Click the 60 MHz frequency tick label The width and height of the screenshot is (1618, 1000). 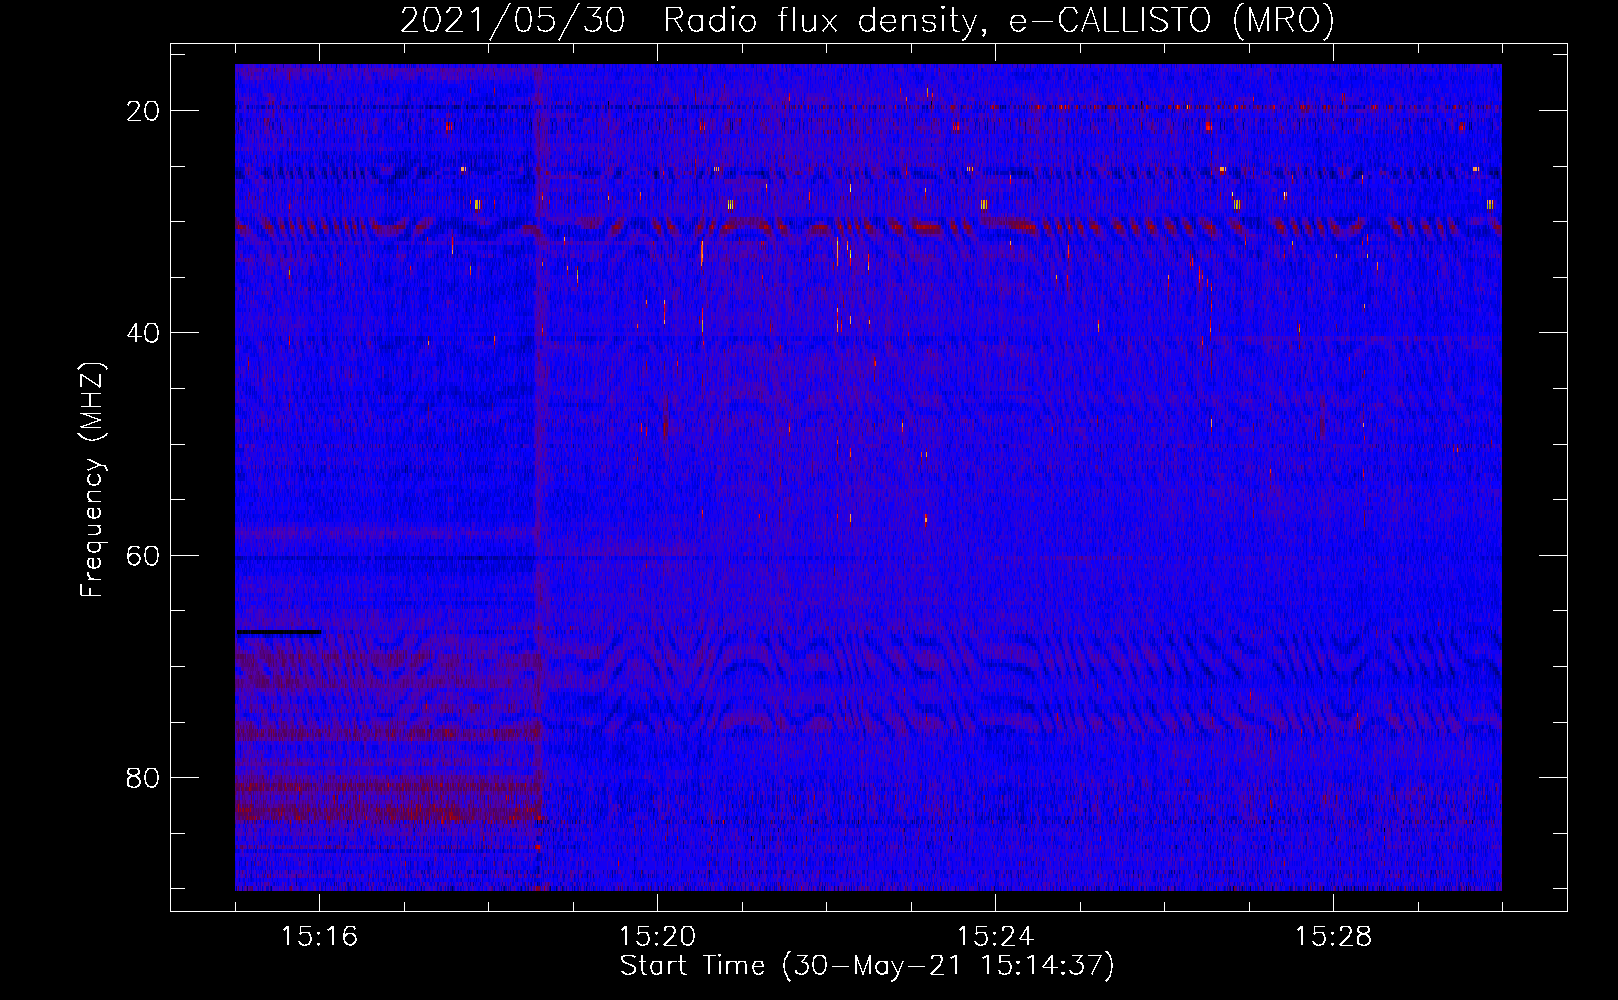coord(143,555)
